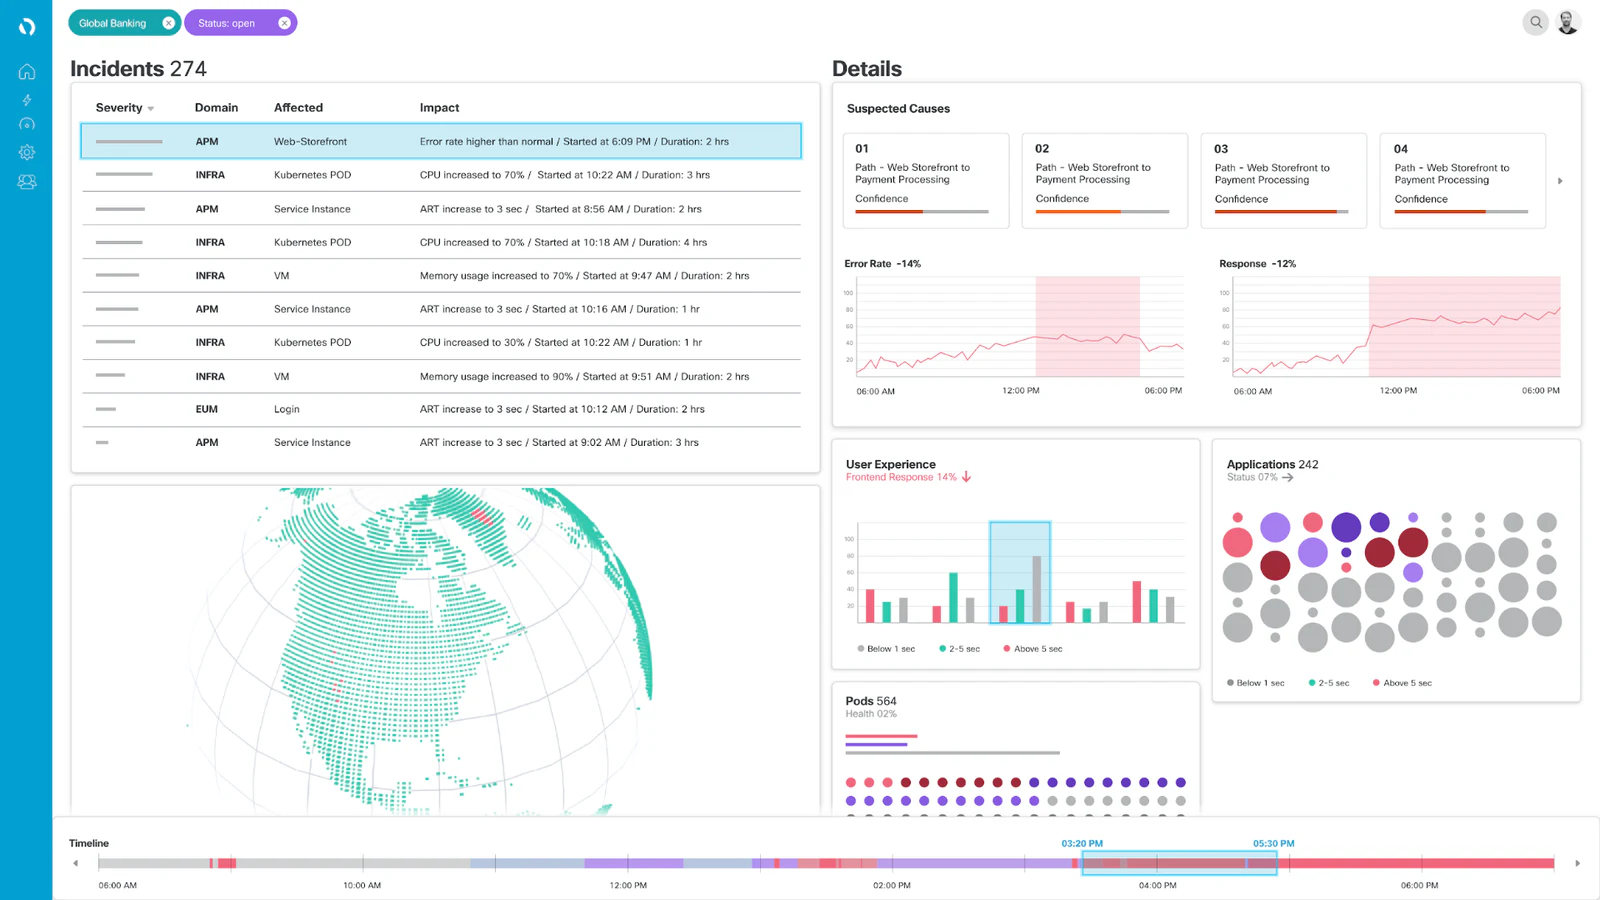1600x900 pixels.
Task: Click the Suspected Causes heading
Action: pos(898,109)
